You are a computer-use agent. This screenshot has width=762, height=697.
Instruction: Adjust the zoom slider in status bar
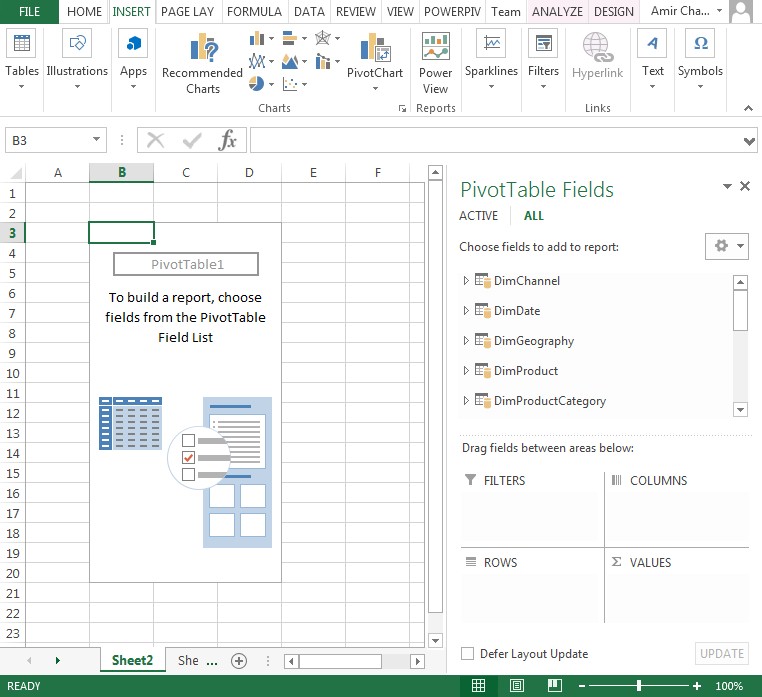[639, 686]
